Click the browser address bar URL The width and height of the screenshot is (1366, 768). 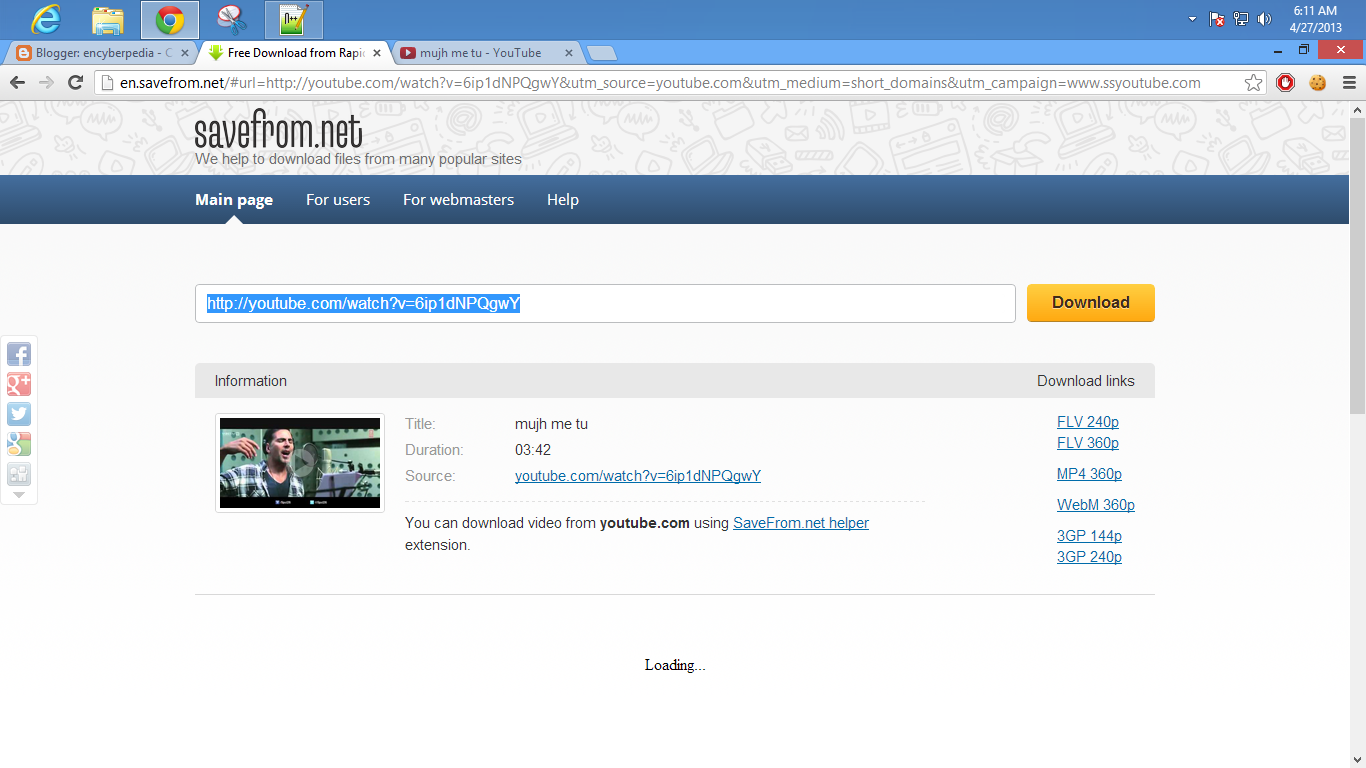(x=660, y=83)
